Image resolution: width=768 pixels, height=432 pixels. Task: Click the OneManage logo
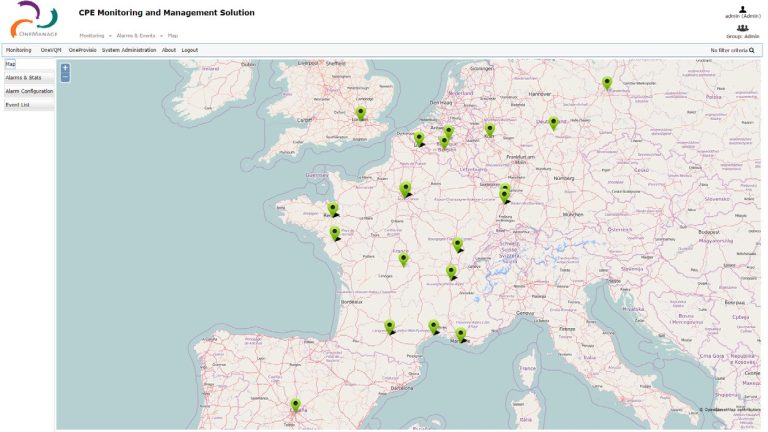(34, 20)
